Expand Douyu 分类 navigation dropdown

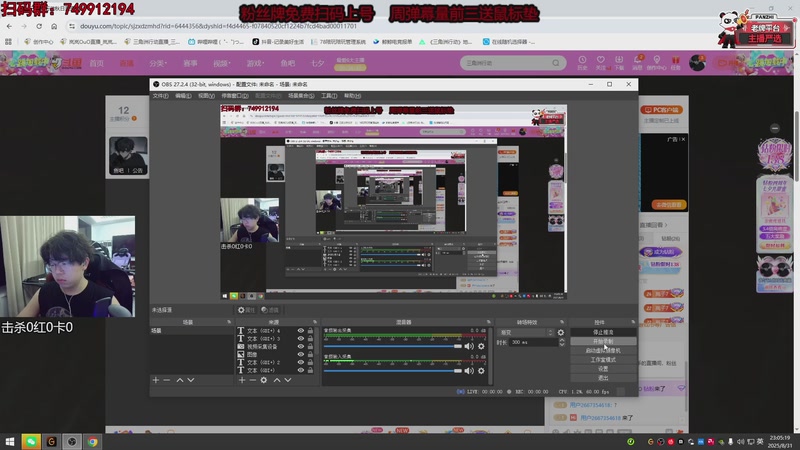coord(158,63)
